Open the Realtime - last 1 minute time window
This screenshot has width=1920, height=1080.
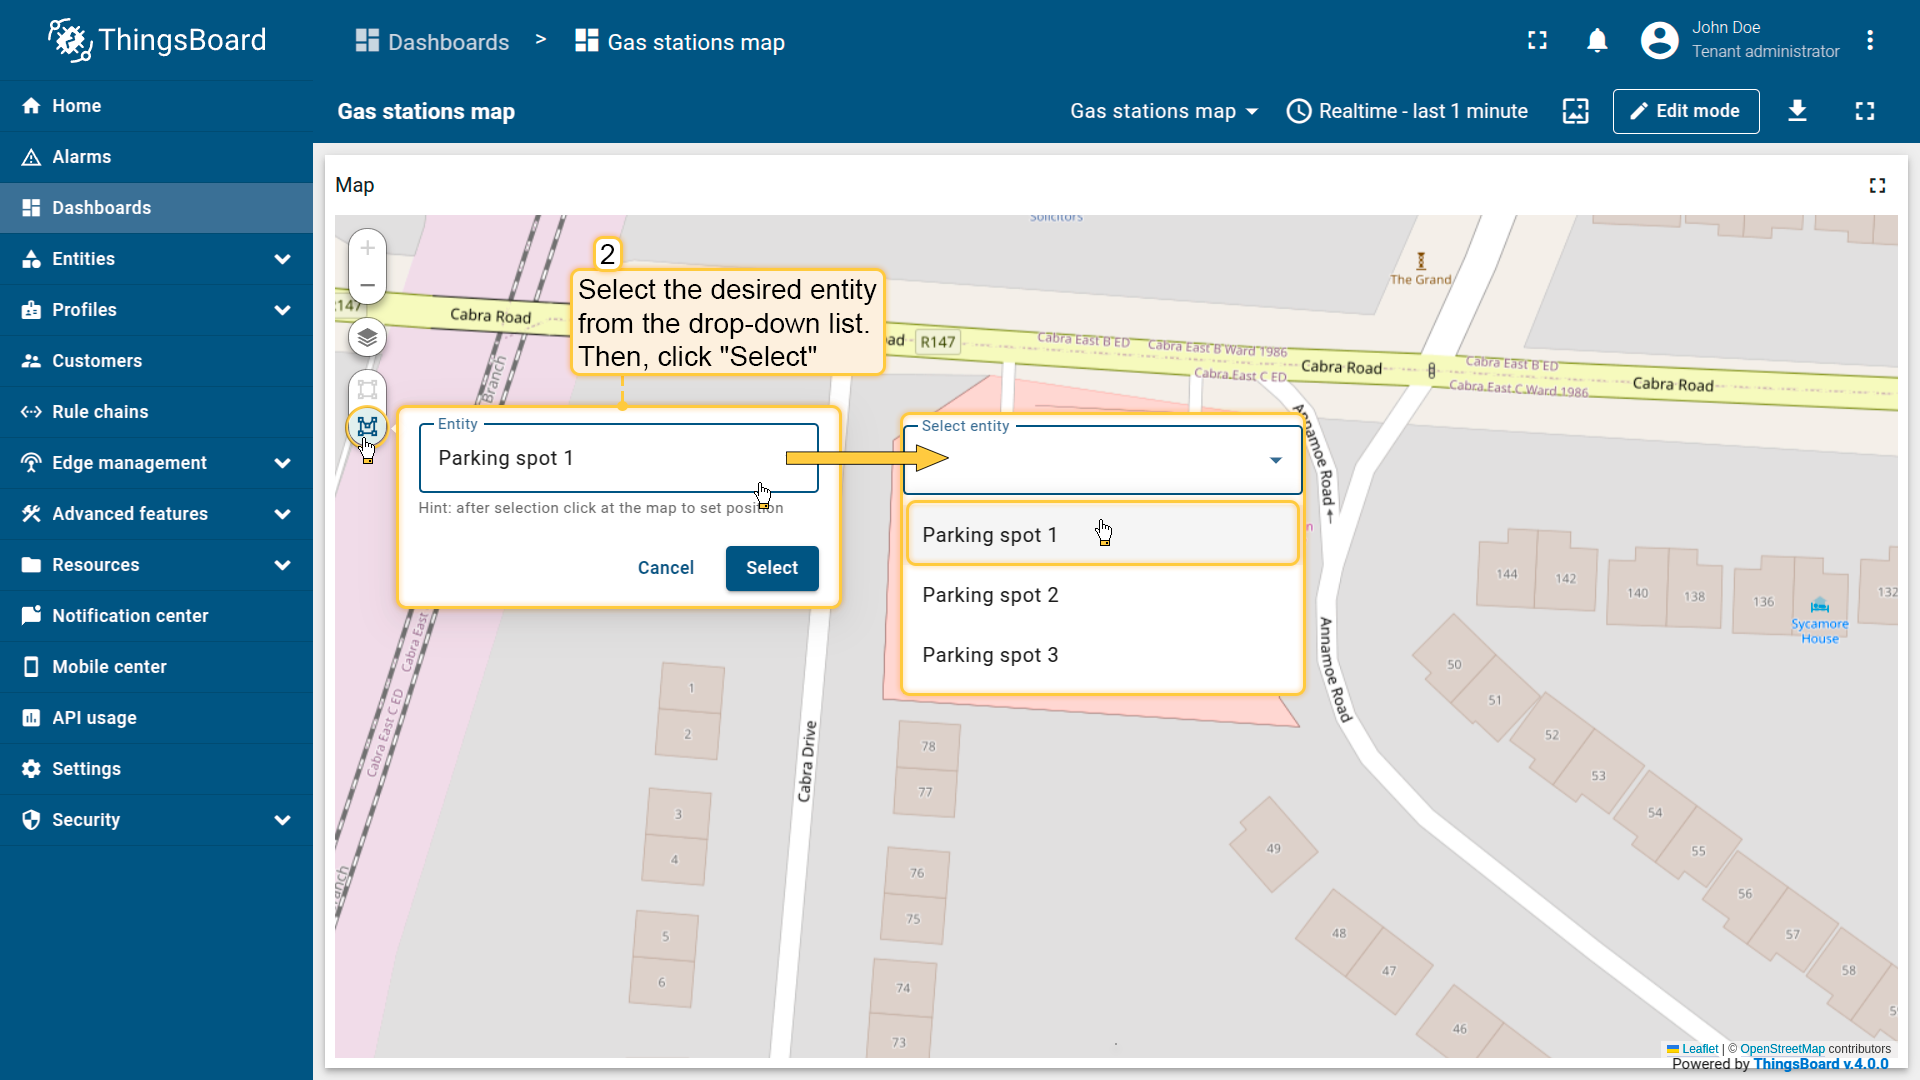coord(1407,111)
